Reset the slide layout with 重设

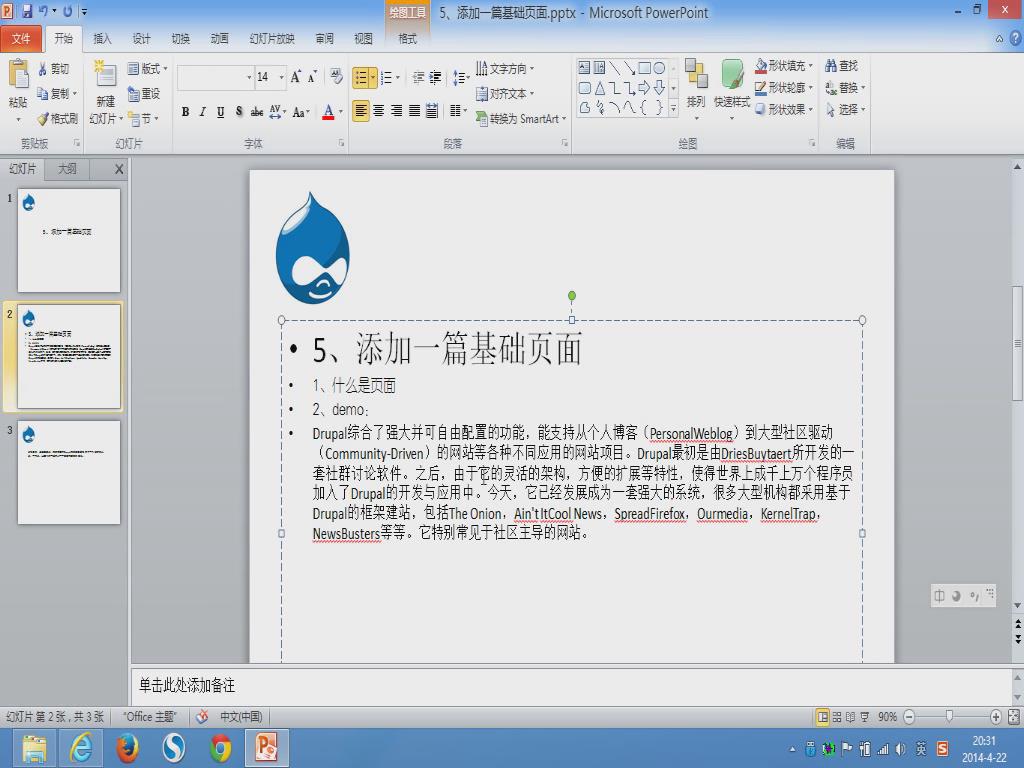pos(144,93)
